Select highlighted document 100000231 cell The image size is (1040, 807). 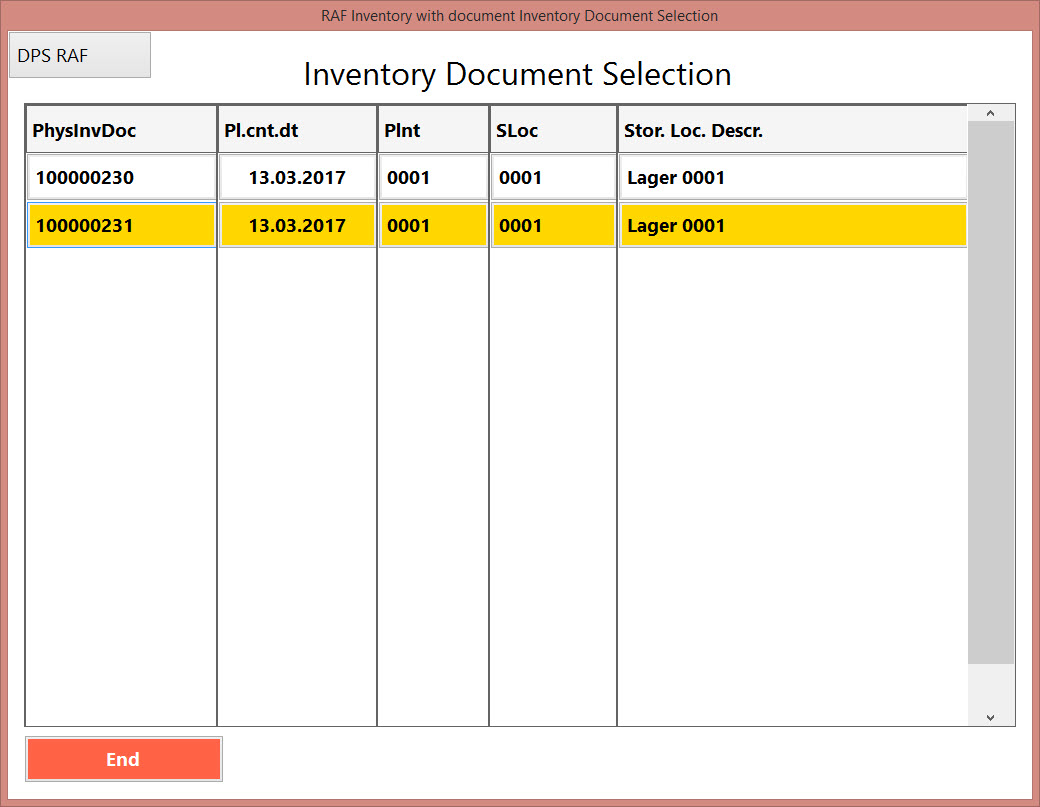point(121,226)
